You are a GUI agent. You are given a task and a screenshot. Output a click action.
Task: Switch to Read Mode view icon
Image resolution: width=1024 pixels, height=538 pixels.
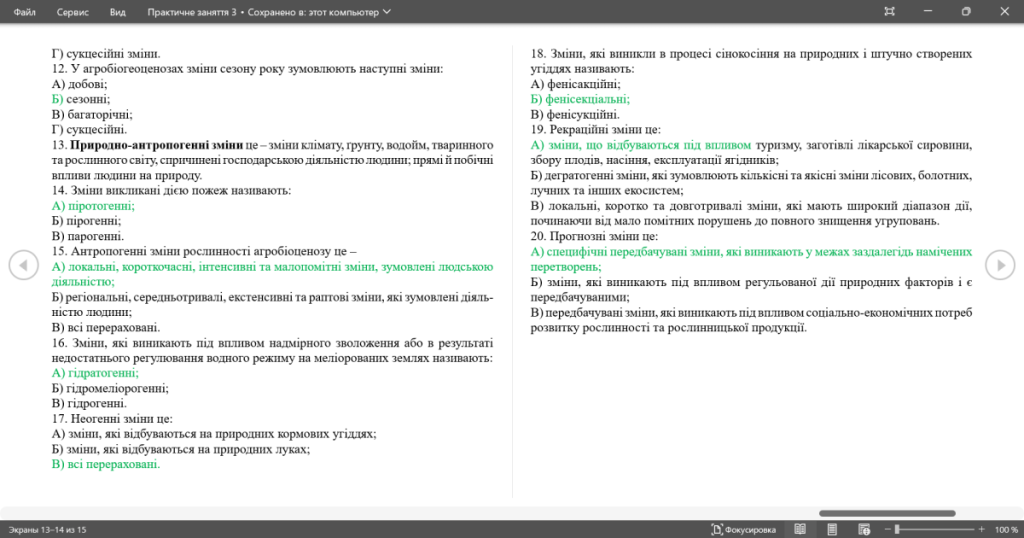pos(800,530)
